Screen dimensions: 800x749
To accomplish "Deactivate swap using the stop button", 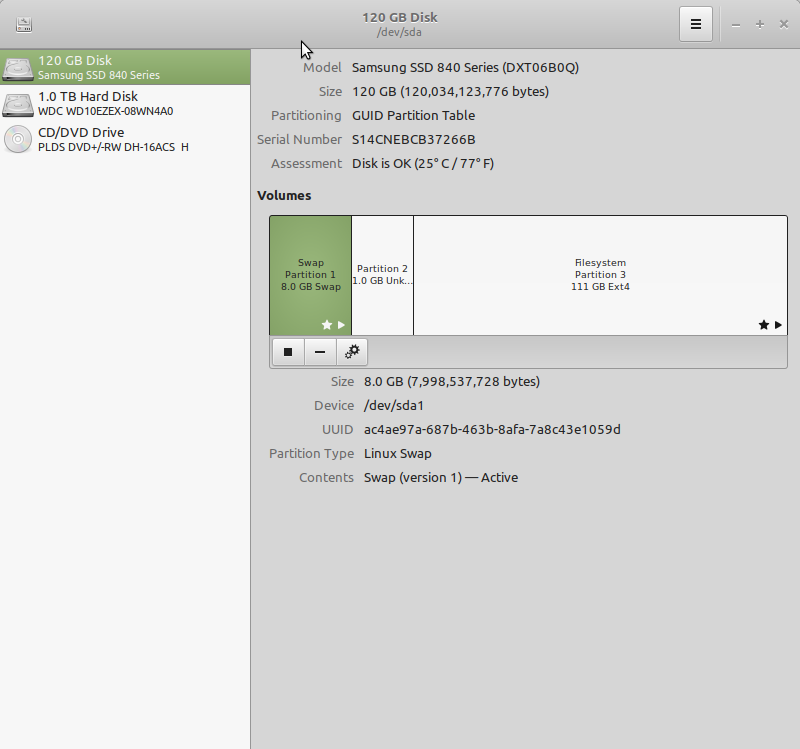I will coord(288,352).
